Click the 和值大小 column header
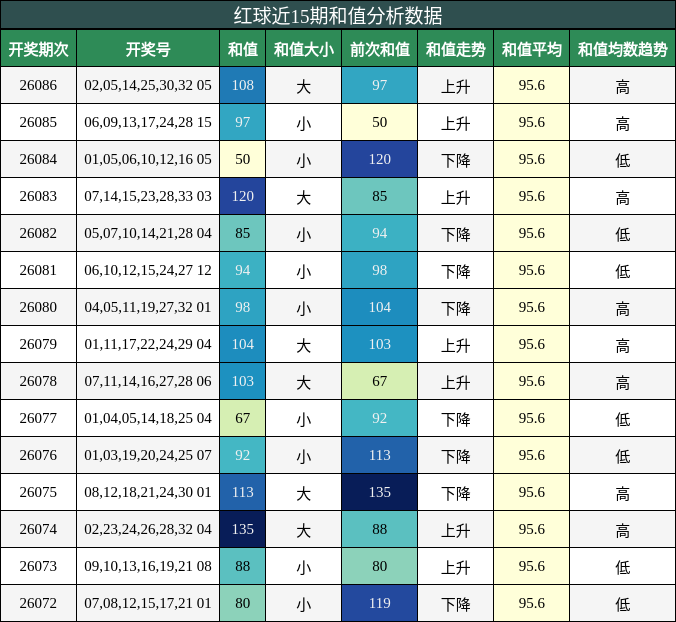The width and height of the screenshot is (676, 622). pos(304,49)
